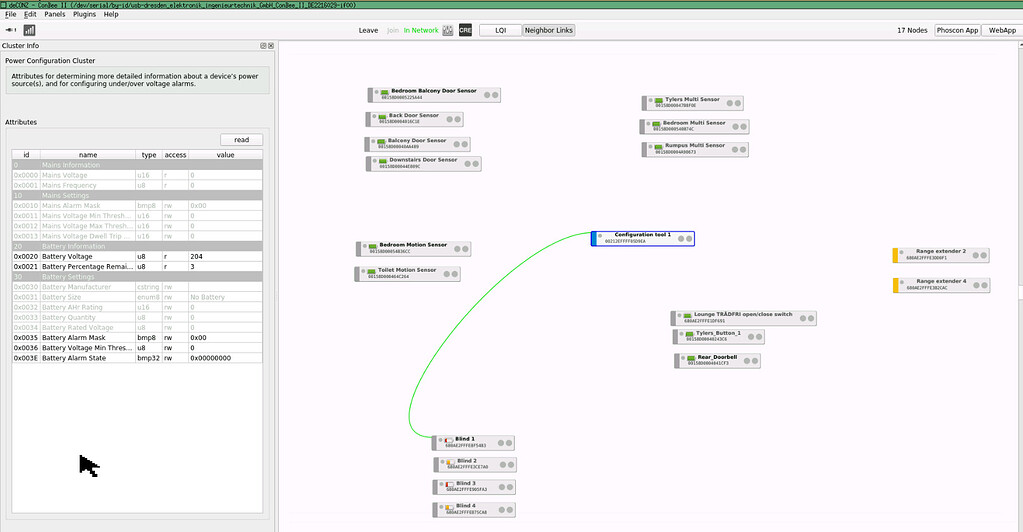This screenshot has height=532, width=1023.
Task: Close the Cluster Info panel
Action: (271, 46)
